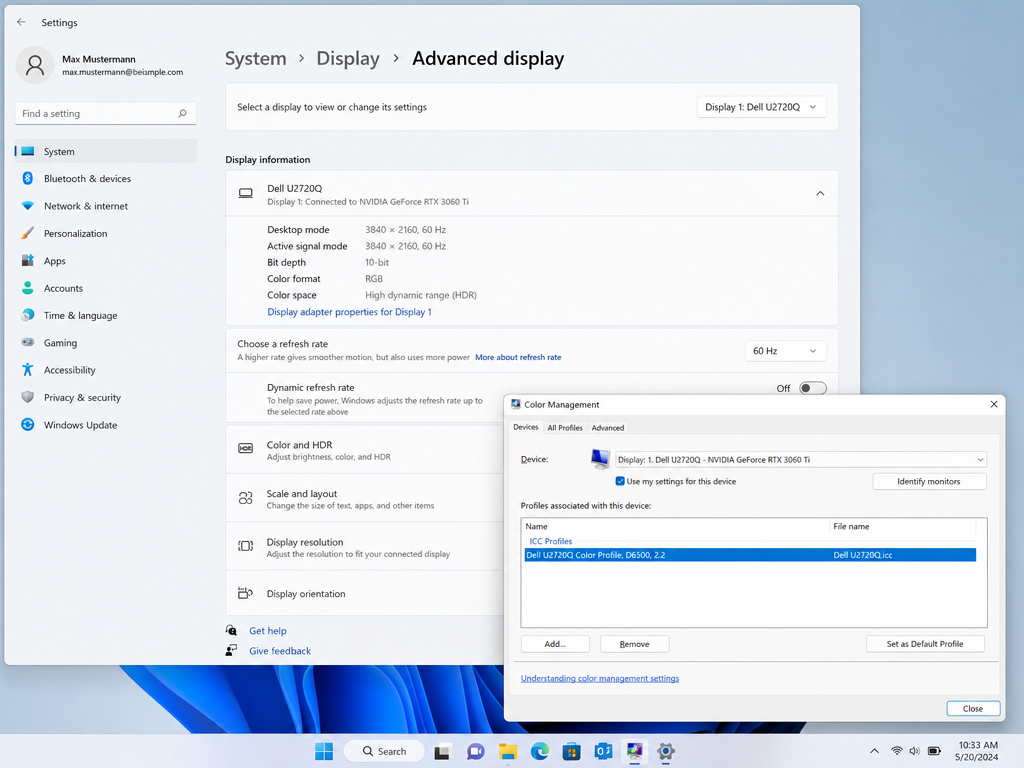Open Accessibility settings
Image resolution: width=1024 pixels, height=768 pixels.
[x=106, y=370]
